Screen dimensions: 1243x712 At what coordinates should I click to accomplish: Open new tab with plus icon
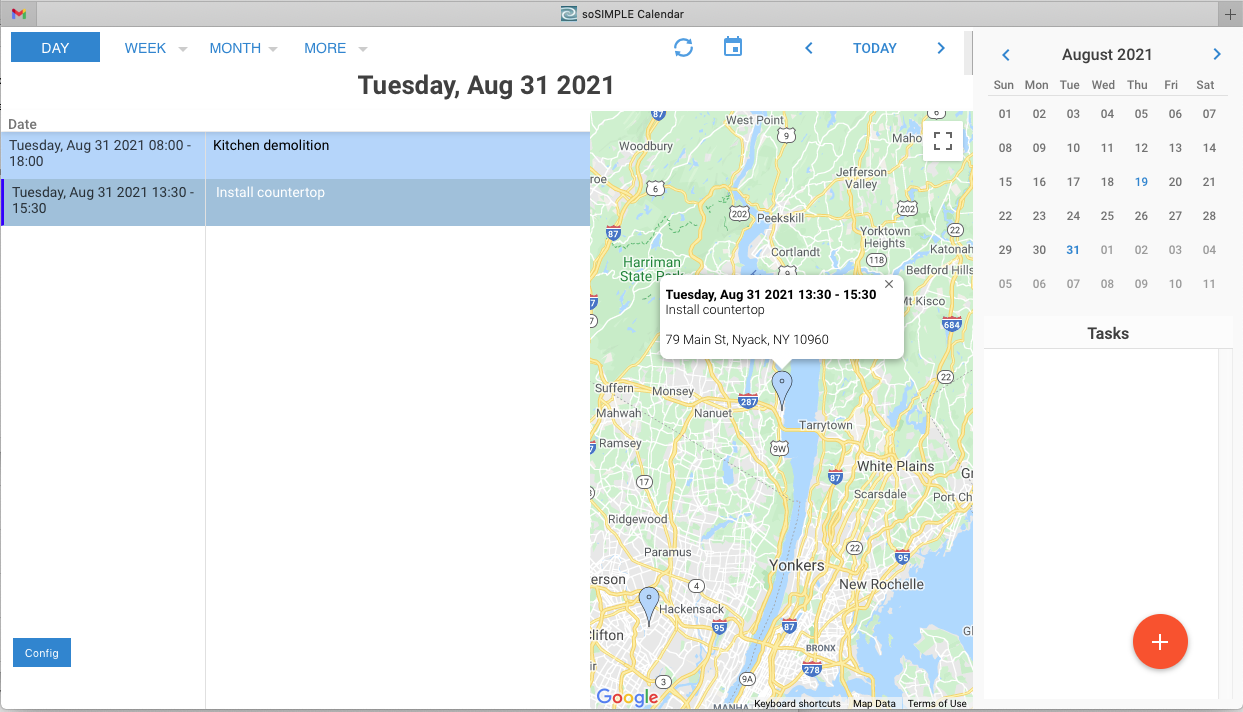coord(1231,14)
